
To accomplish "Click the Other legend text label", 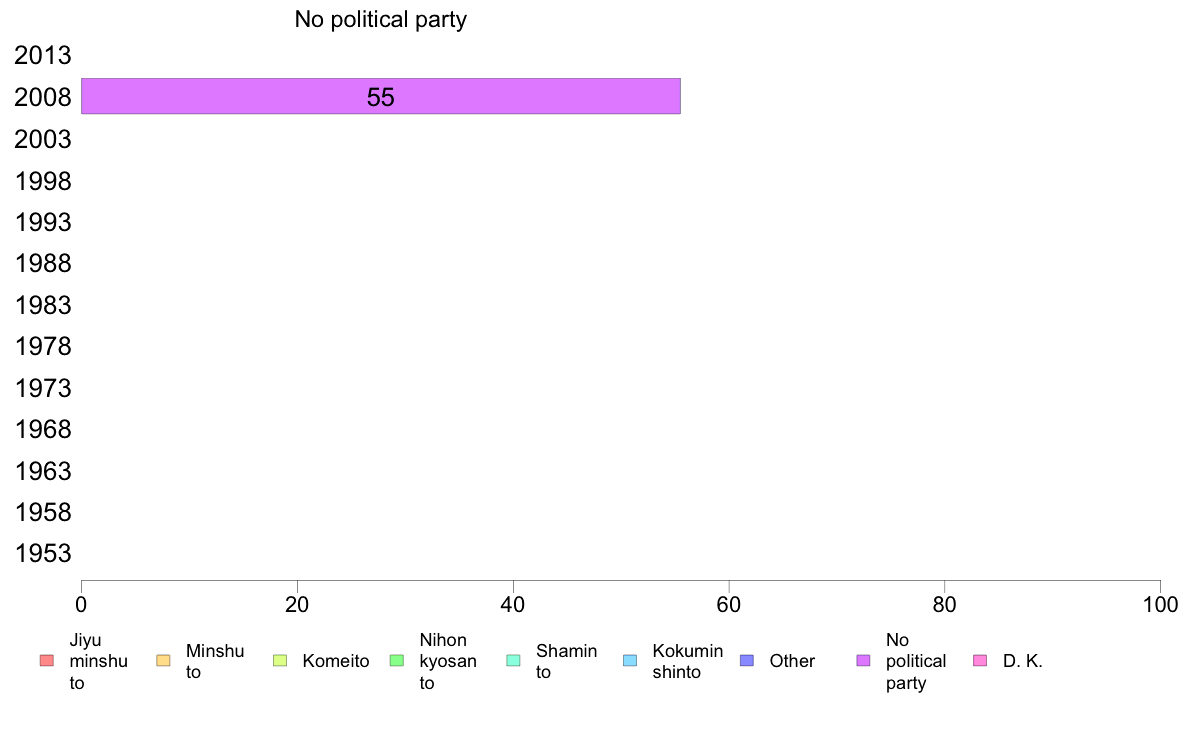I will (793, 661).
